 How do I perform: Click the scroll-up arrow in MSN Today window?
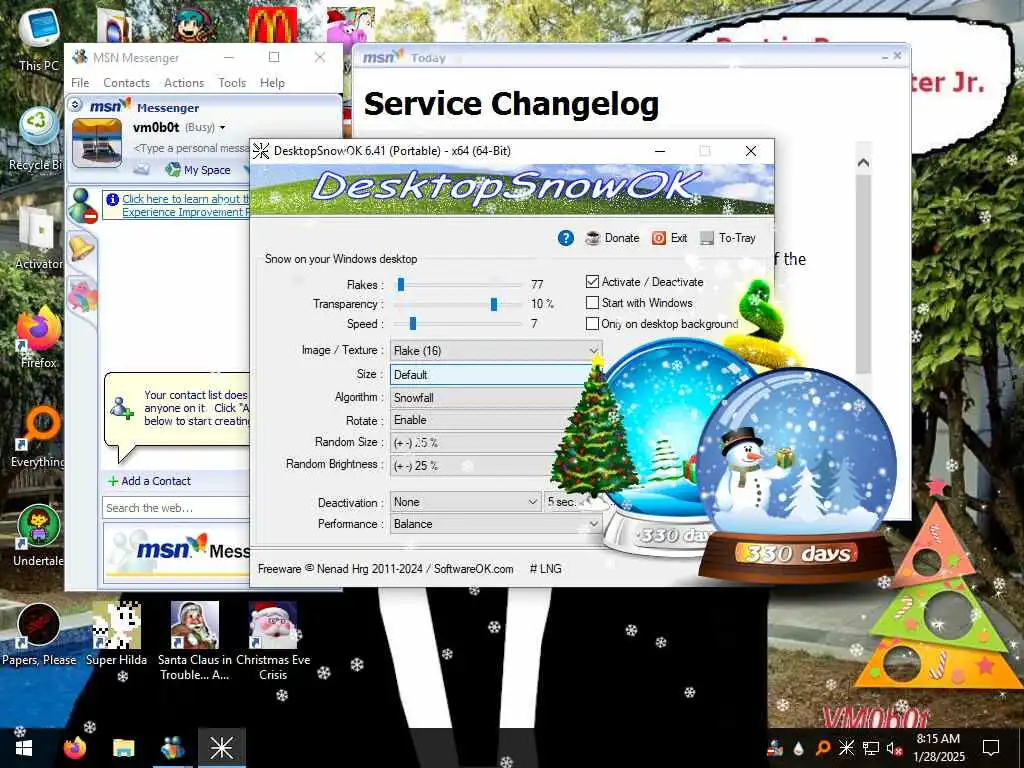pos(863,163)
